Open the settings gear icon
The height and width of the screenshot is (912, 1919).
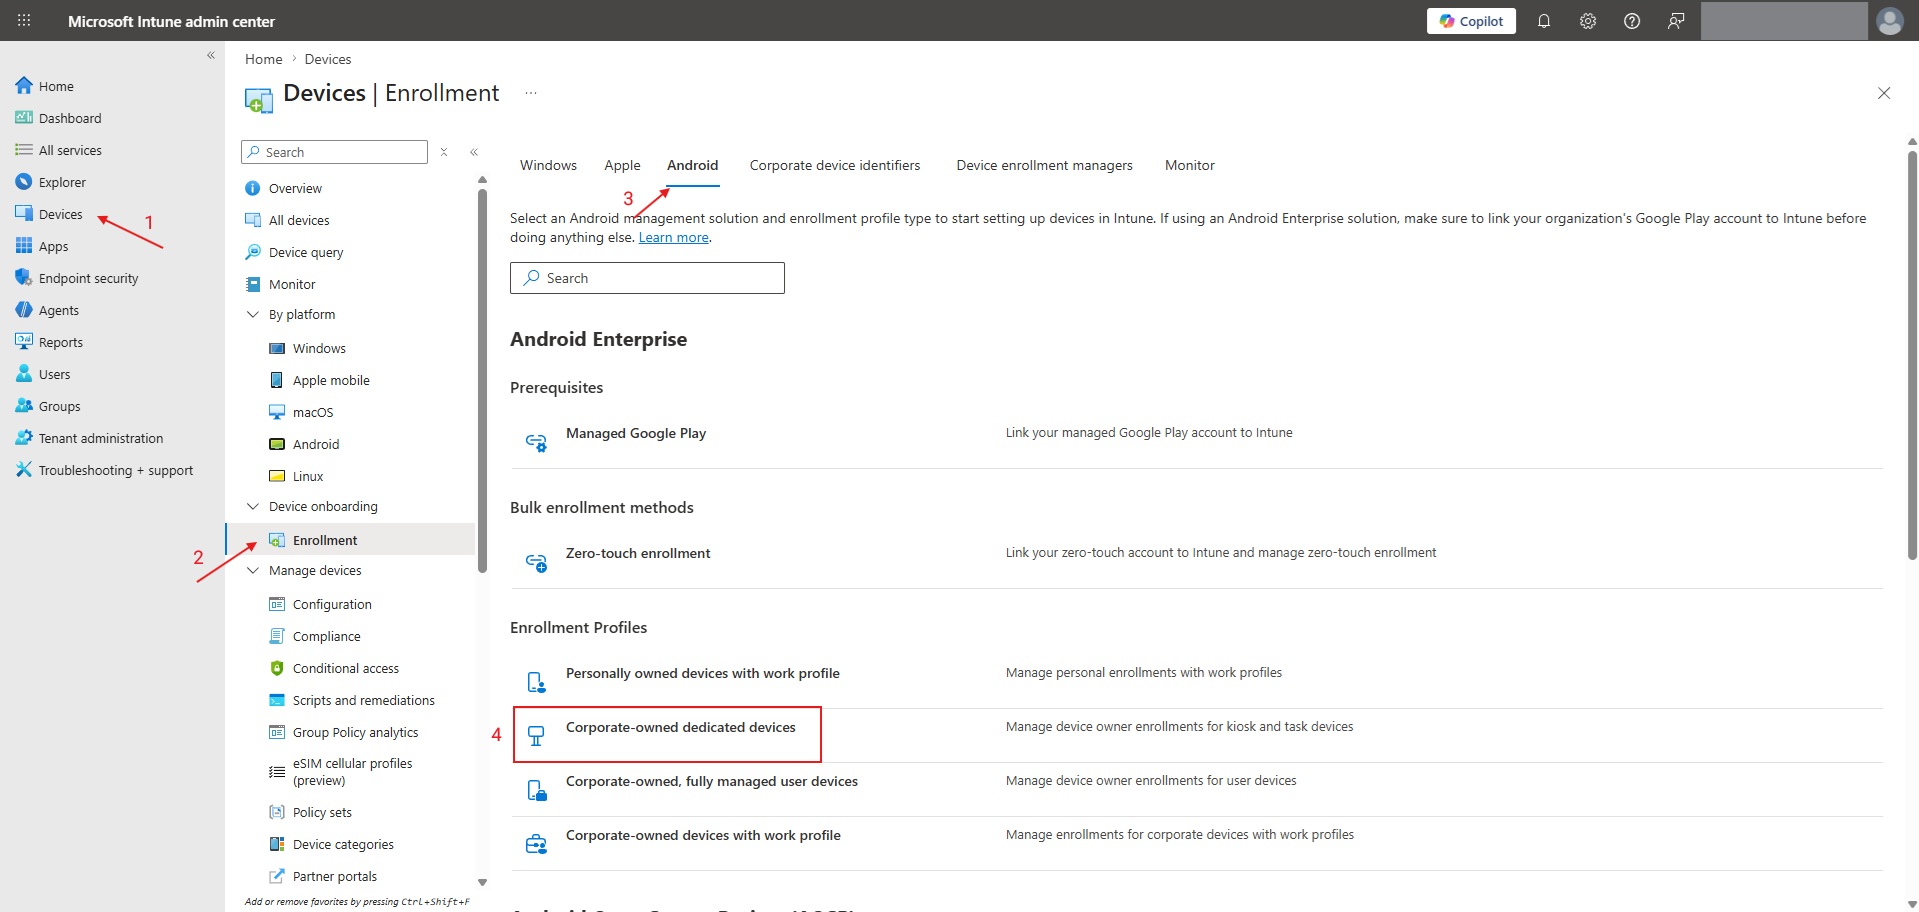tap(1588, 21)
